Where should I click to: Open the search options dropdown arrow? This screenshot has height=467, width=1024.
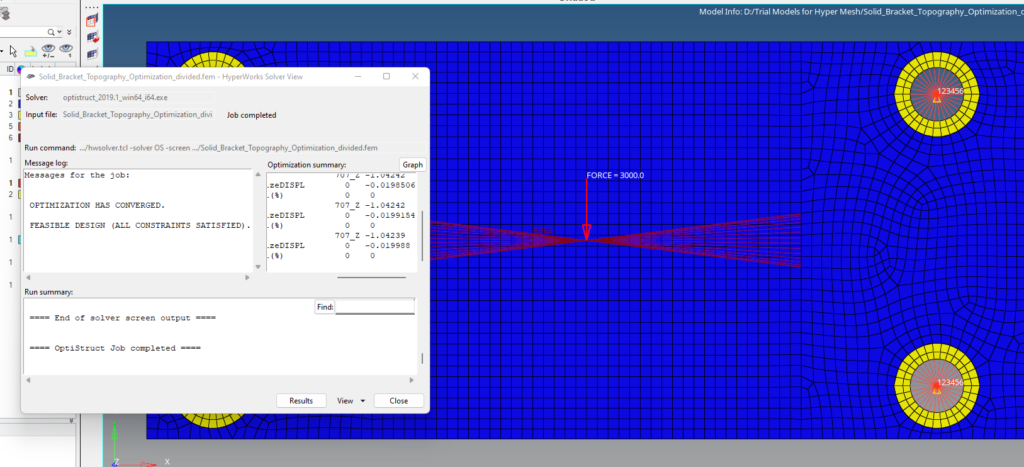click(59, 31)
